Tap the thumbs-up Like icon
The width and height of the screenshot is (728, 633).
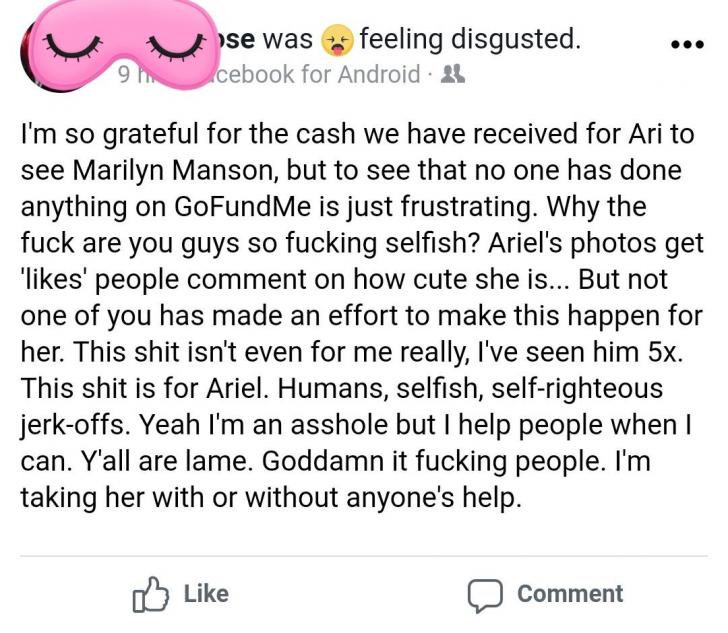pyautogui.click(x=150, y=594)
